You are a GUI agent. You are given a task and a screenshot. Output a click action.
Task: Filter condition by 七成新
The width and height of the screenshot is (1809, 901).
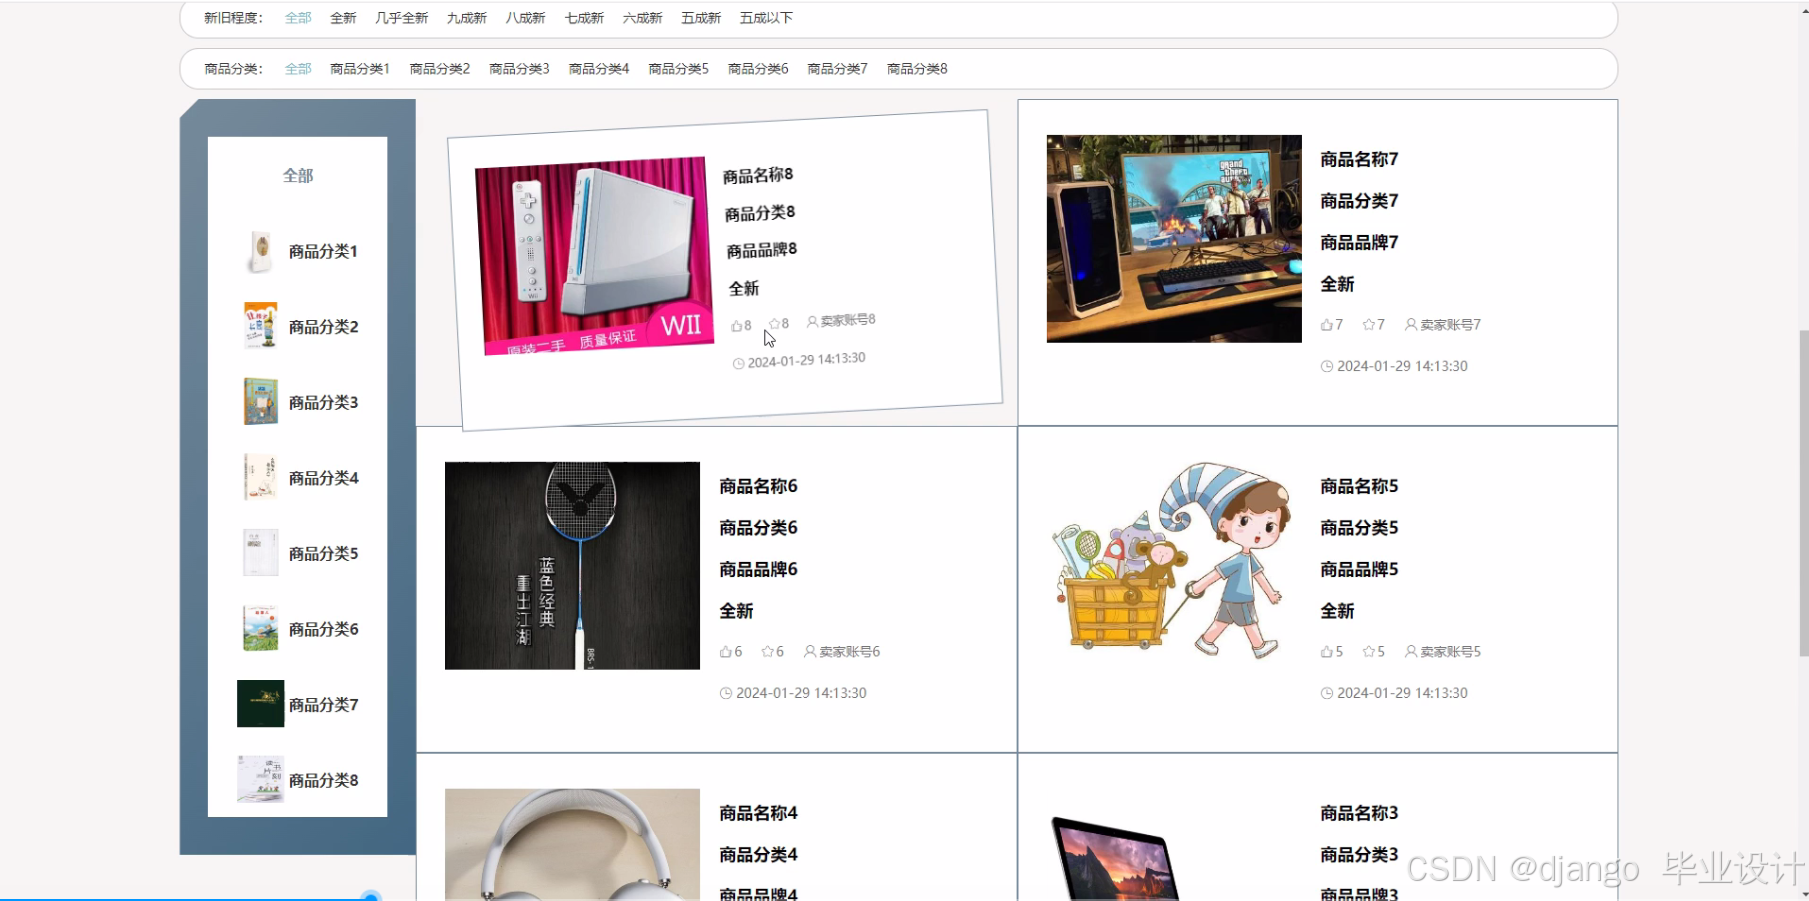(x=584, y=18)
